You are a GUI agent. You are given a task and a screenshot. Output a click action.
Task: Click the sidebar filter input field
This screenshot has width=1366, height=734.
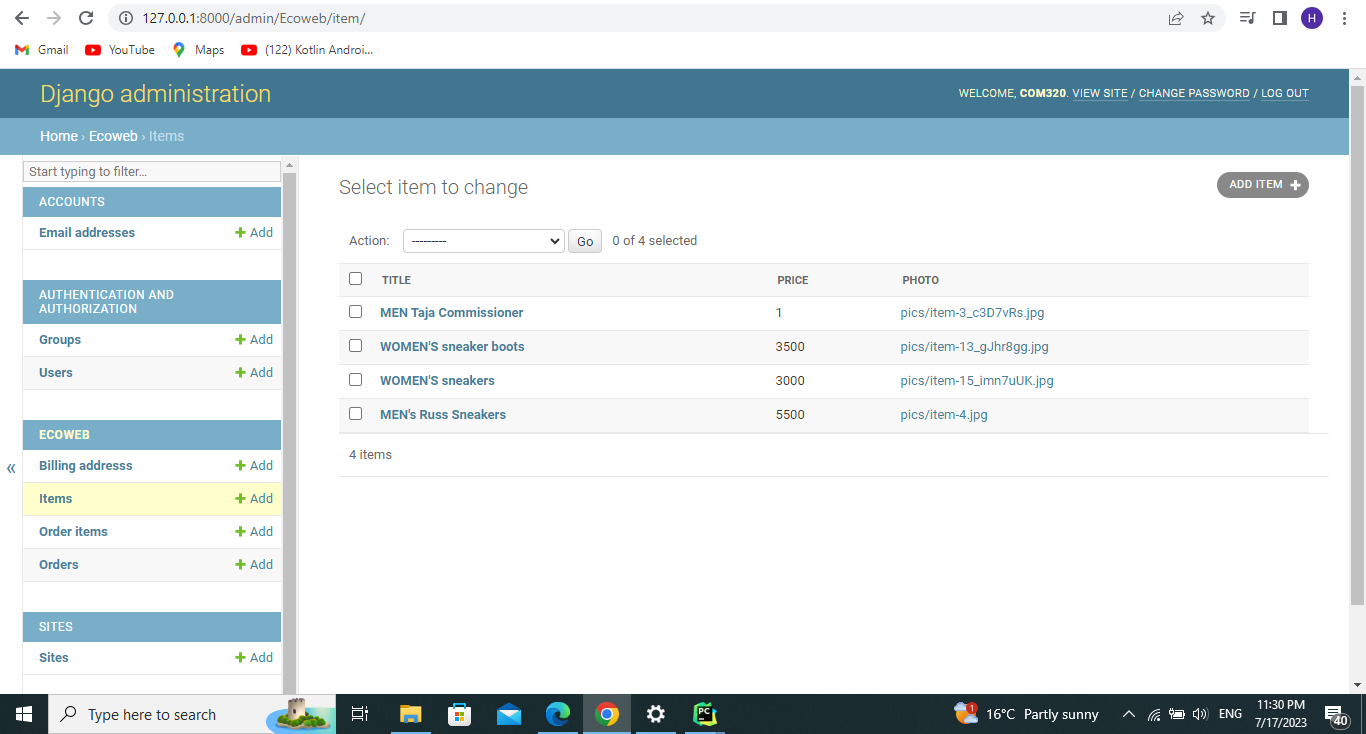[x=151, y=171]
